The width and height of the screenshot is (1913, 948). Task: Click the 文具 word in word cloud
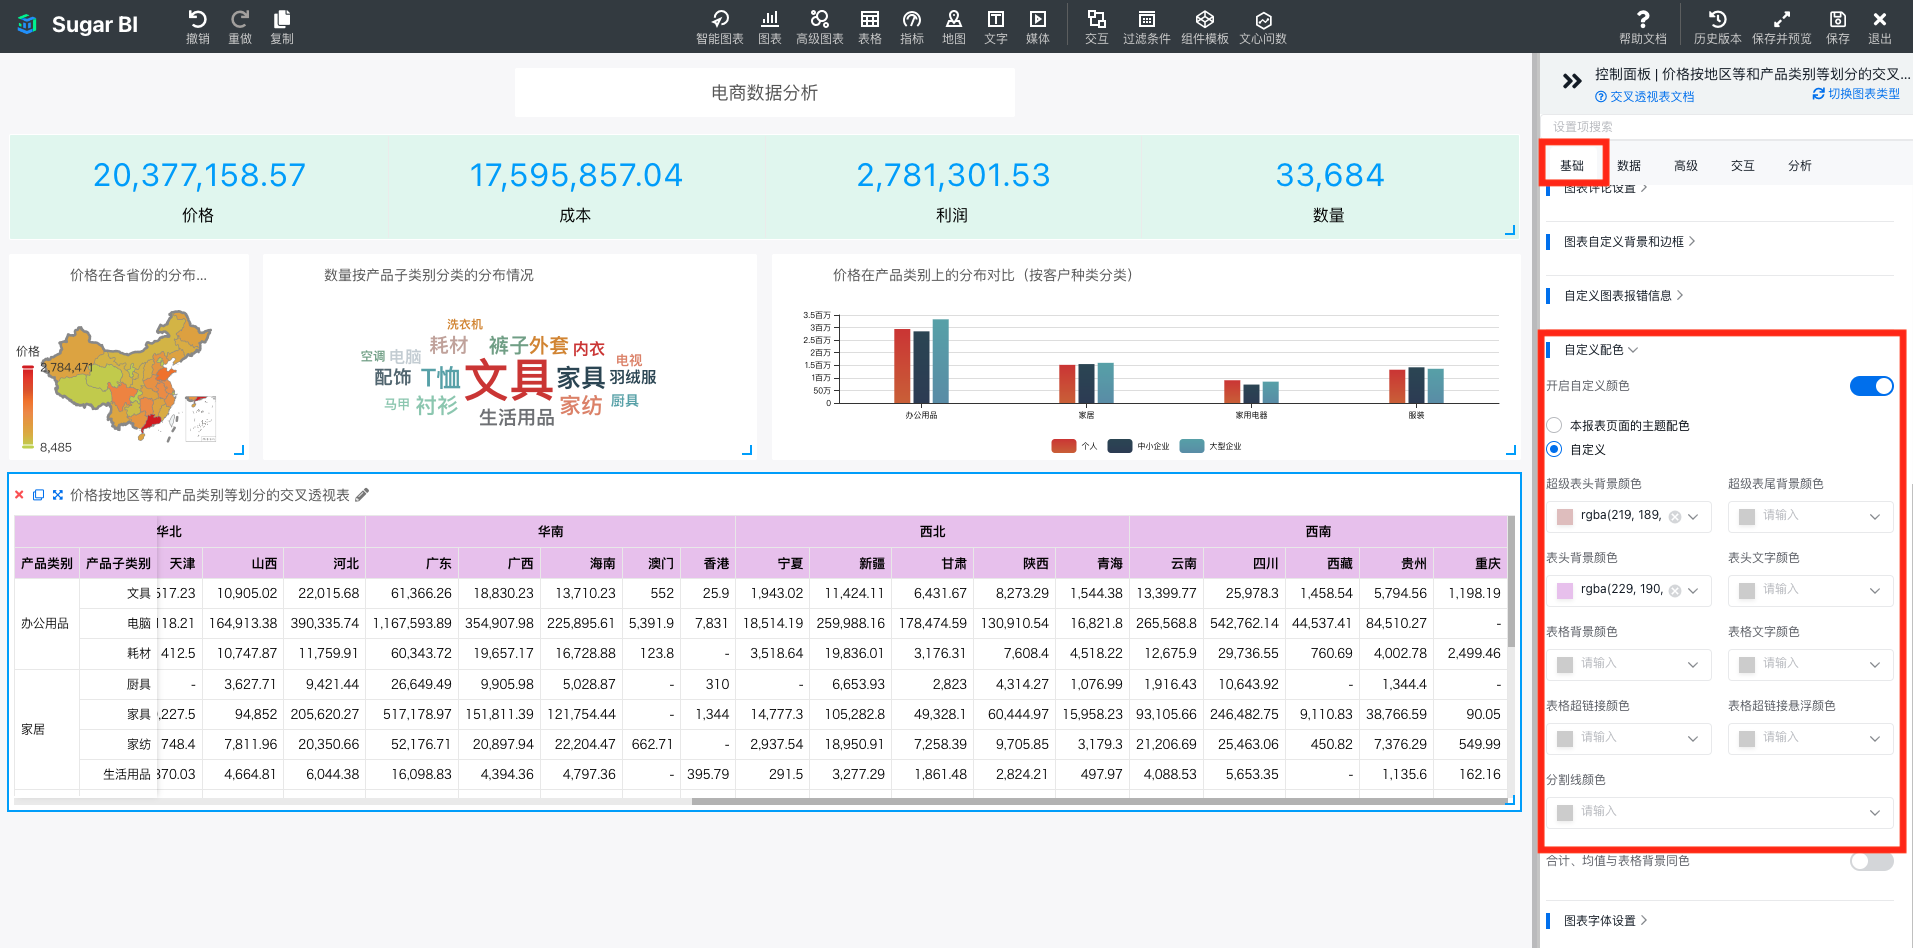pyautogui.click(x=508, y=380)
